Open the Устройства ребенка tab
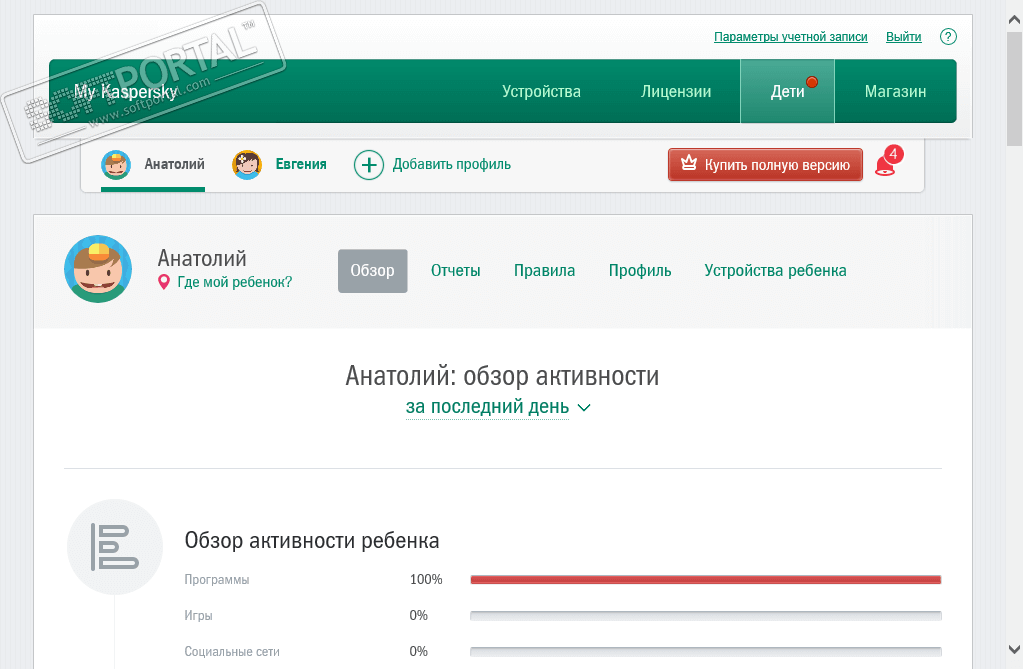Screen dimensions: 1023x669 [775, 271]
